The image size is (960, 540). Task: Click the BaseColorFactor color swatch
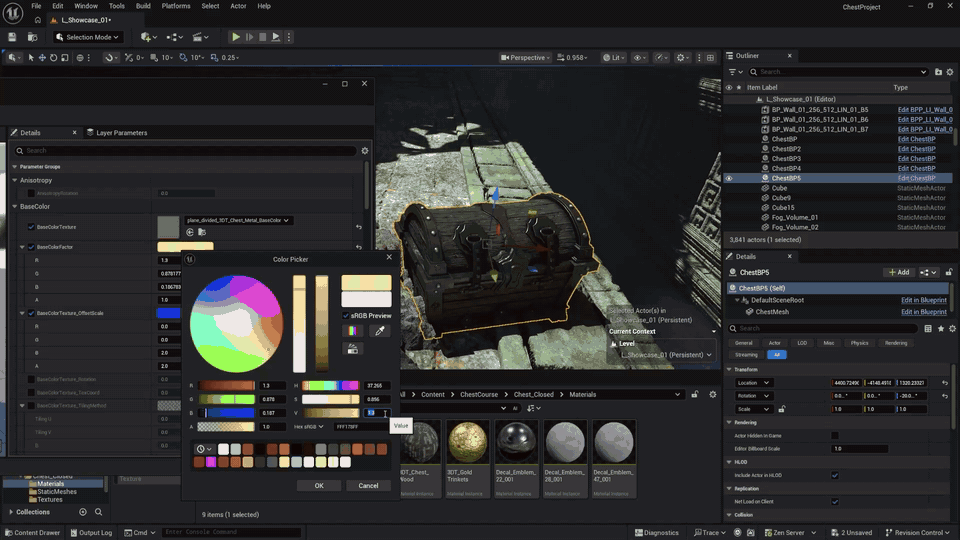(x=186, y=247)
